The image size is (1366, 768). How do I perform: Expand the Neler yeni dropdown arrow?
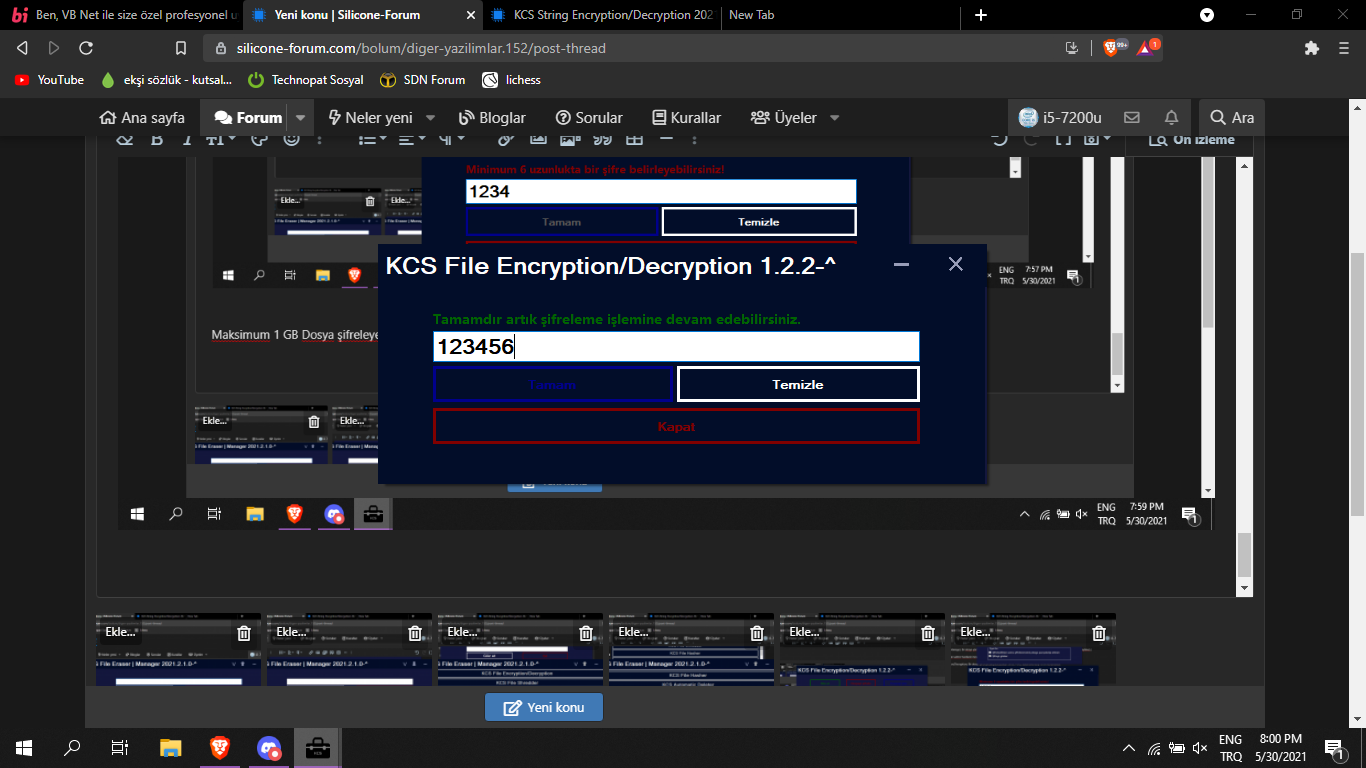(x=431, y=118)
